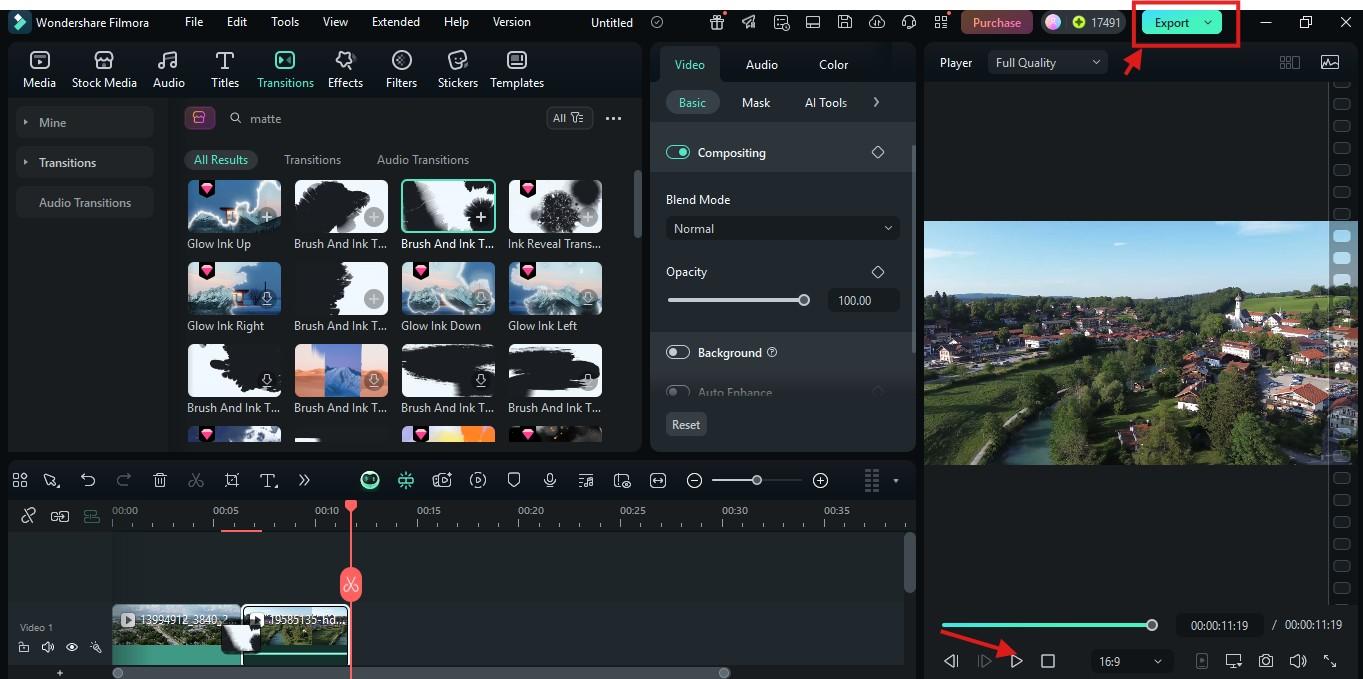Switch to the Mask sub-tab
Viewport: 1363px width, 679px height.
pyautogui.click(x=756, y=102)
